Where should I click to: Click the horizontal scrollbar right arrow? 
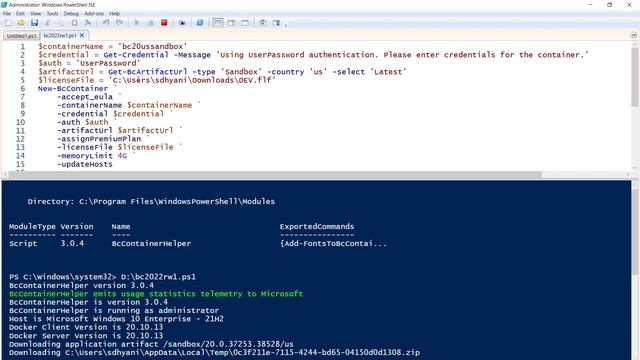(x=628, y=174)
